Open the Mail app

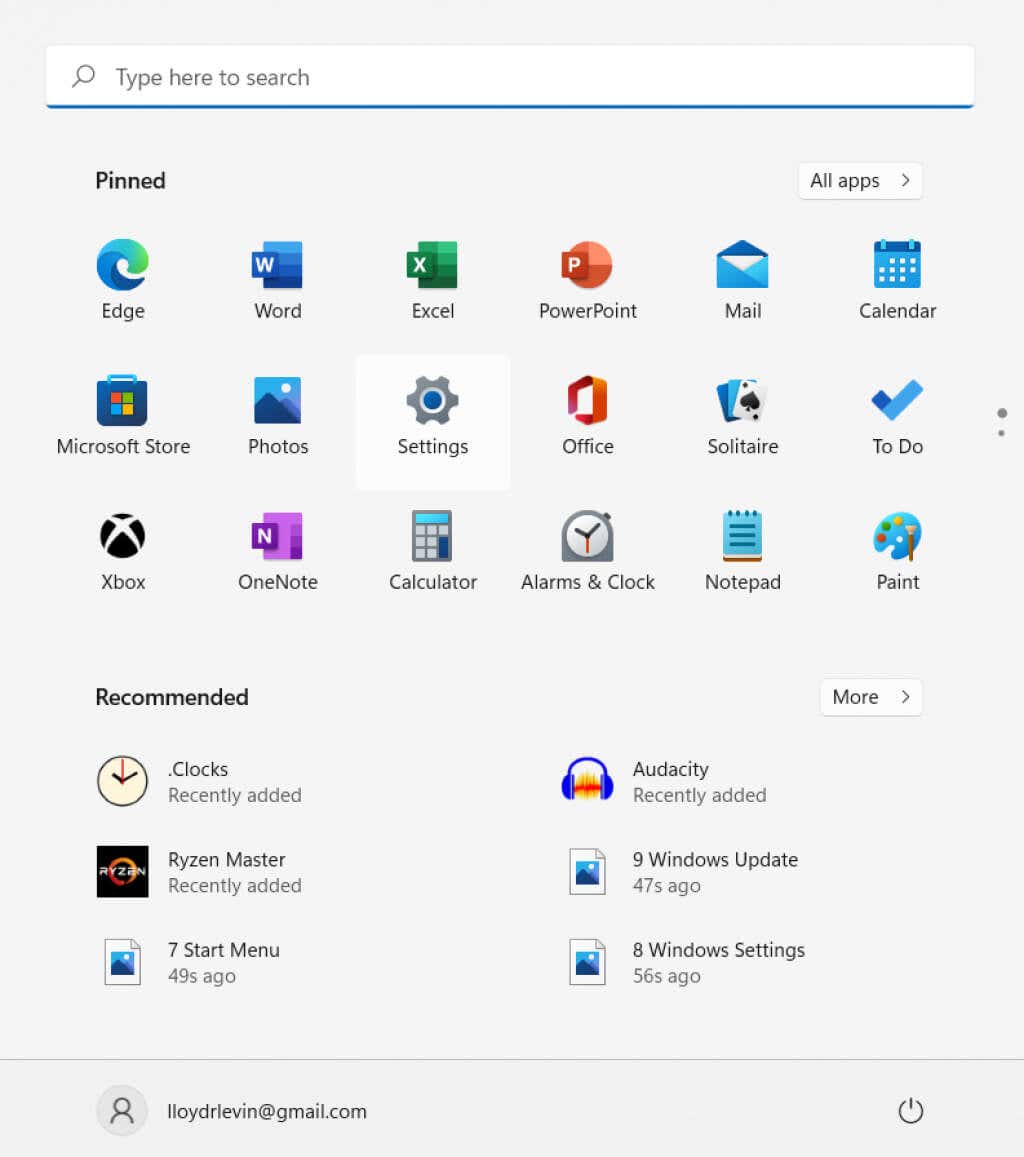(742, 279)
